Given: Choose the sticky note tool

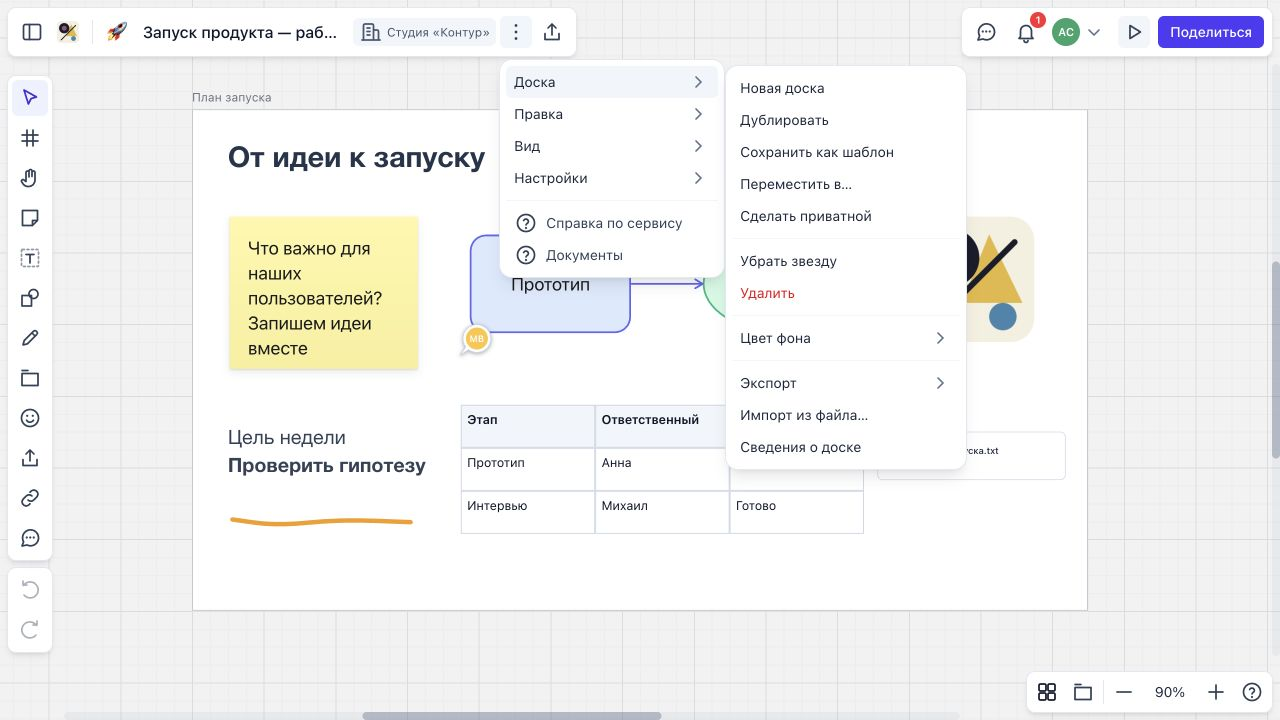Looking at the screenshot, I should coord(30,218).
